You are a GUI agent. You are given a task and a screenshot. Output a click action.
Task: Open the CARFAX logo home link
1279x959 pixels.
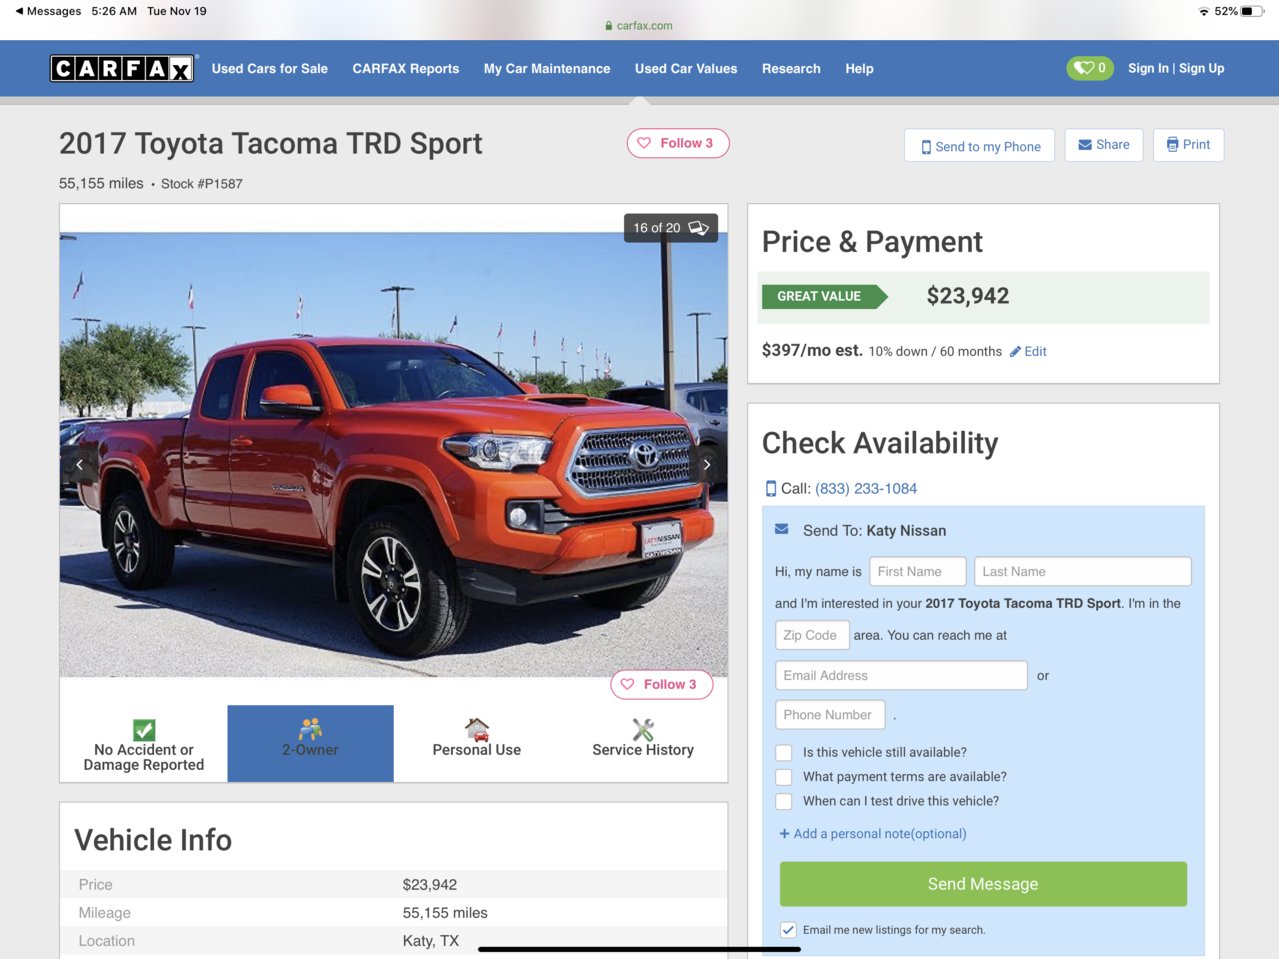[122, 68]
